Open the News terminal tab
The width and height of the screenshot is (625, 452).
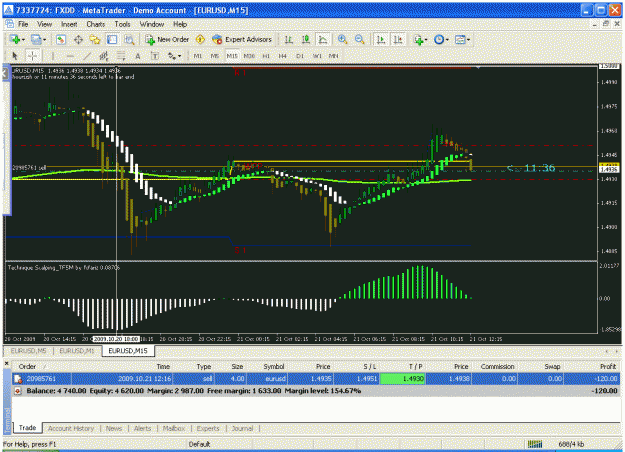[114, 428]
